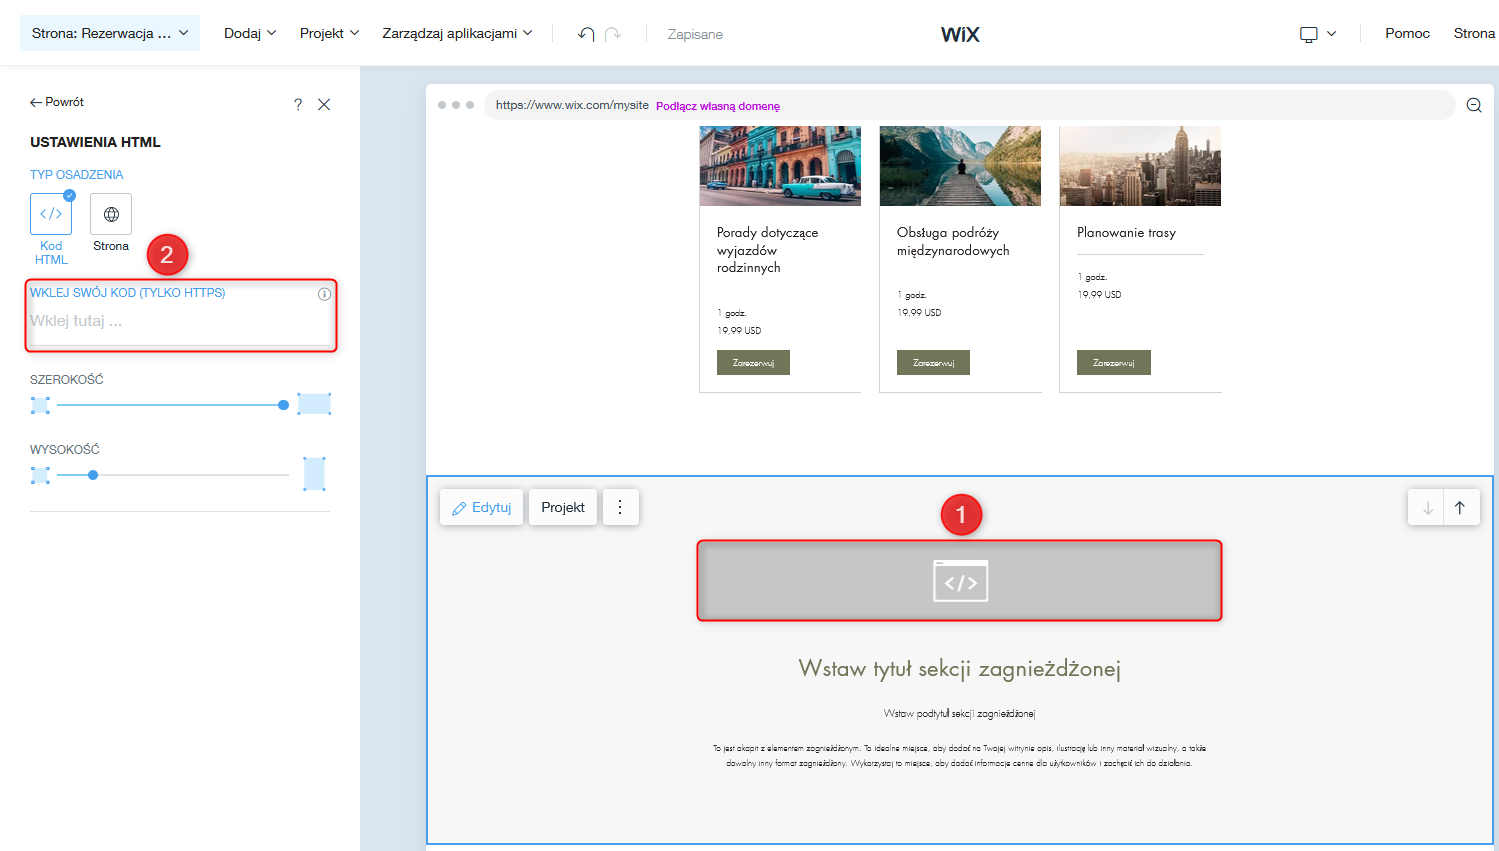Select the Kod HTML embed type
This screenshot has height=851, width=1499.
tap(51, 214)
